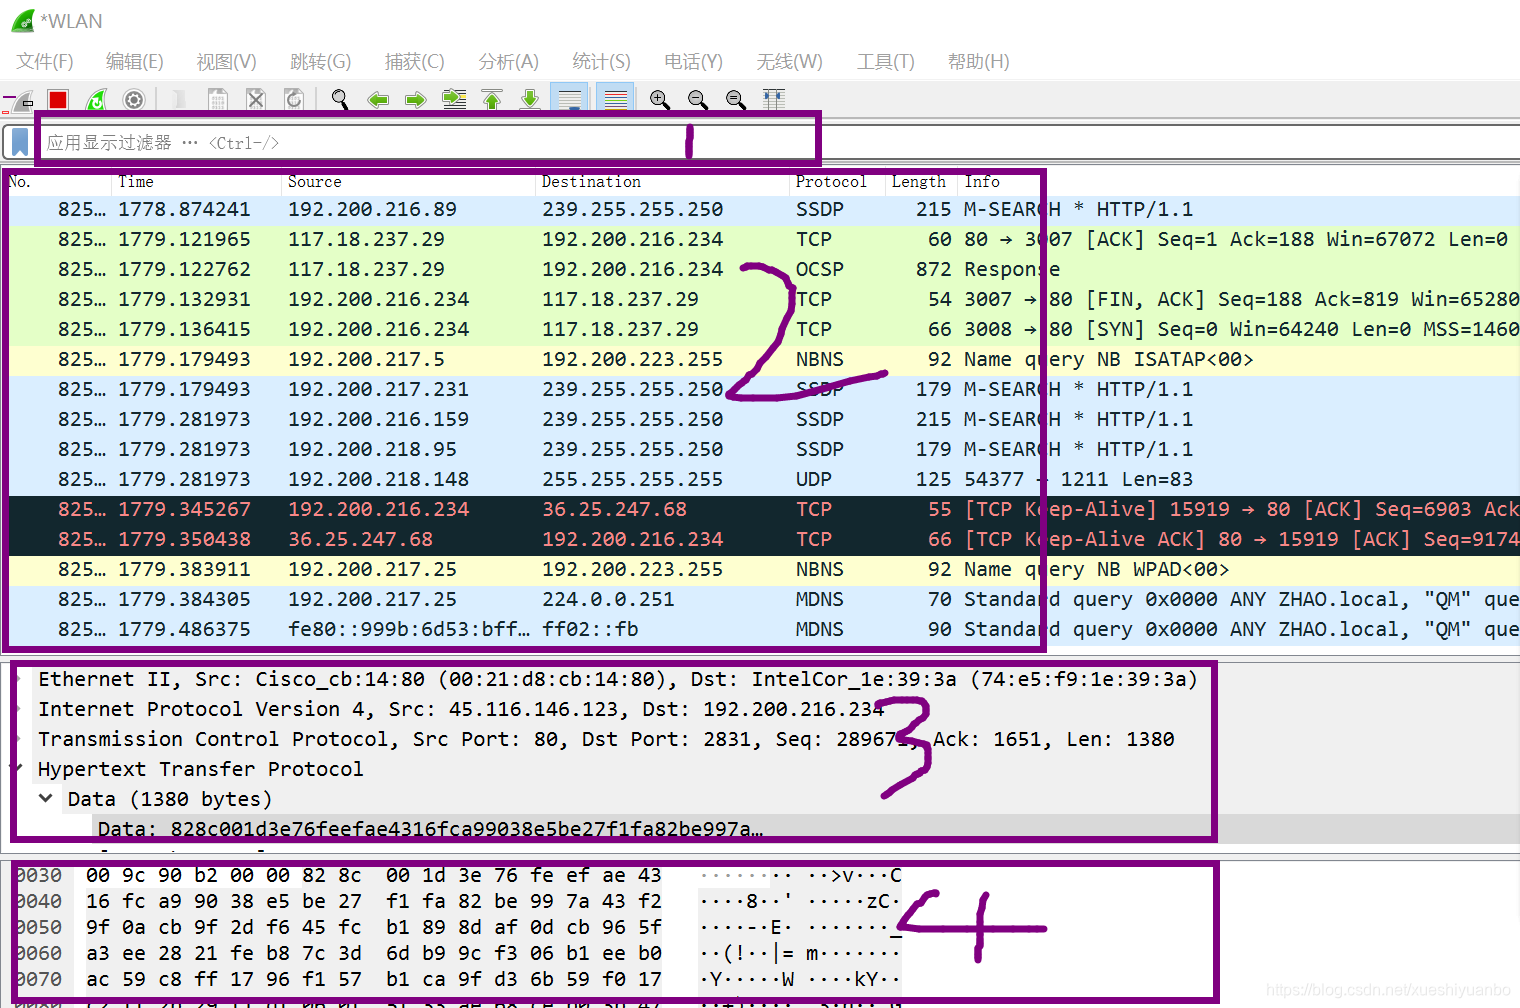Select the OCSP Response packet row
Screen dimensions: 1520x1008
coord(760,269)
